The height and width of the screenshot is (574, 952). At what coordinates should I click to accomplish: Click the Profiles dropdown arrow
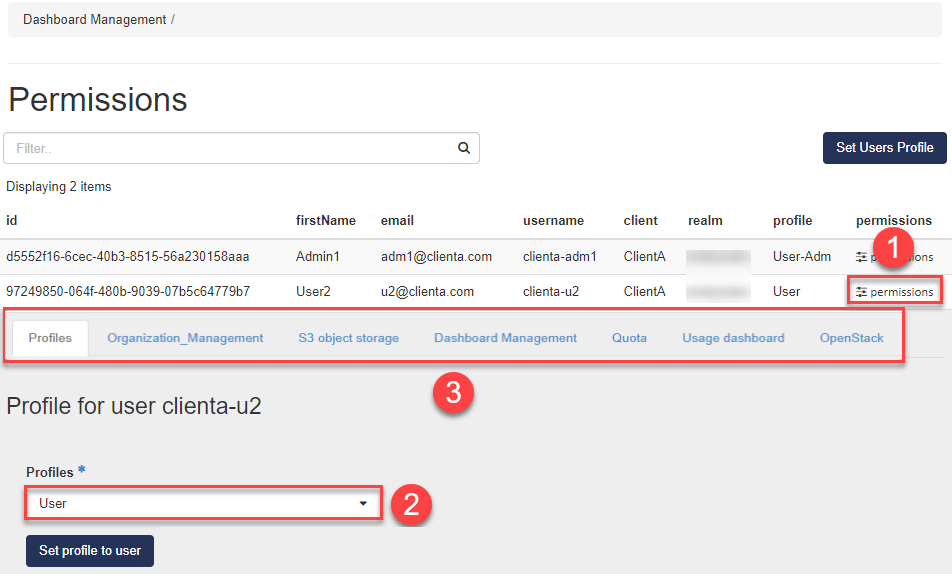(363, 504)
